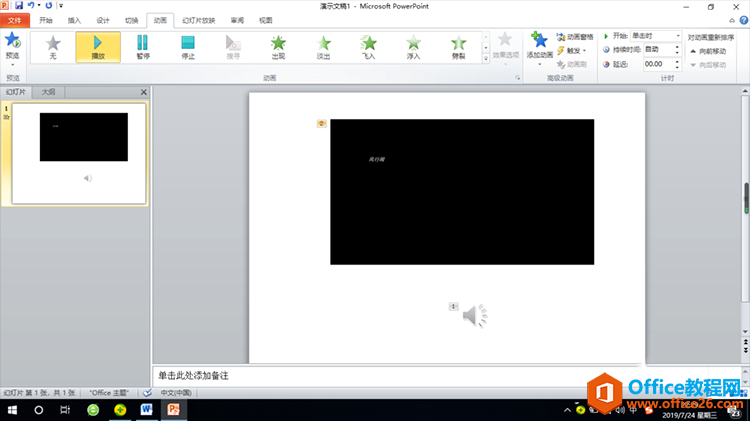The height and width of the screenshot is (421, 750).
Task: Click the speaker audio icon on slide
Action: pos(474,316)
